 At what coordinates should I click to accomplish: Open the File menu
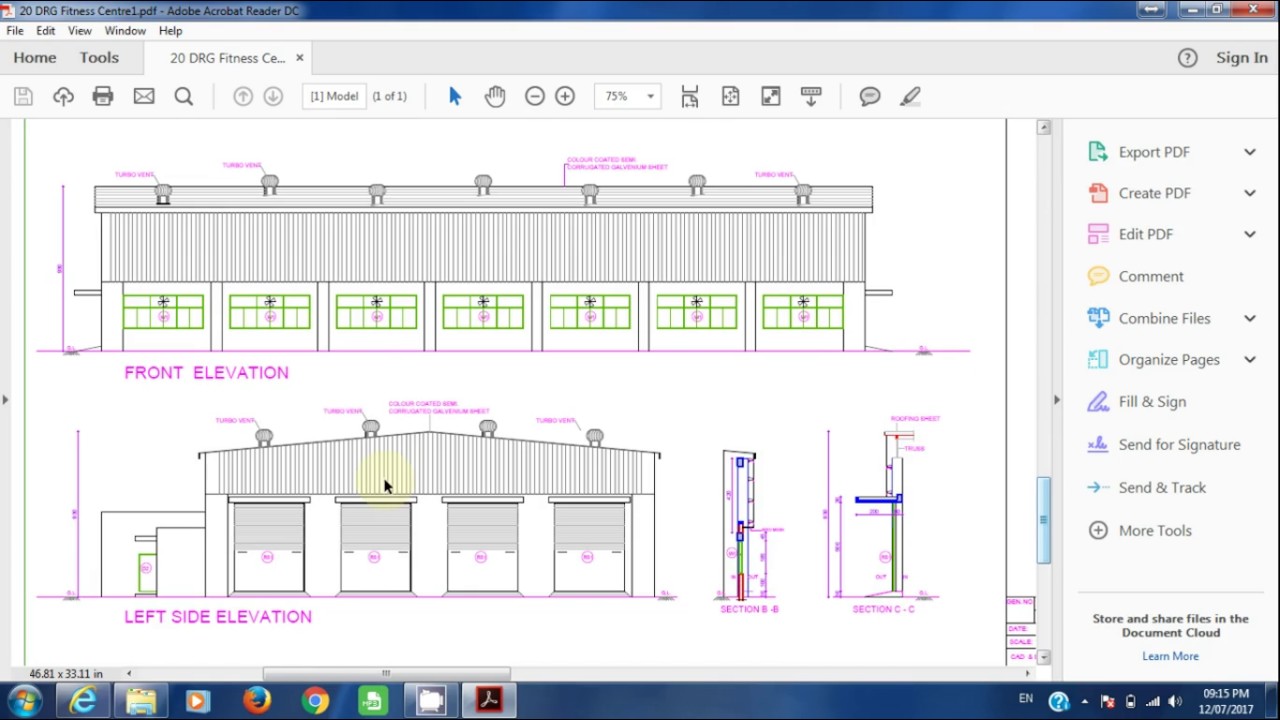tap(15, 31)
